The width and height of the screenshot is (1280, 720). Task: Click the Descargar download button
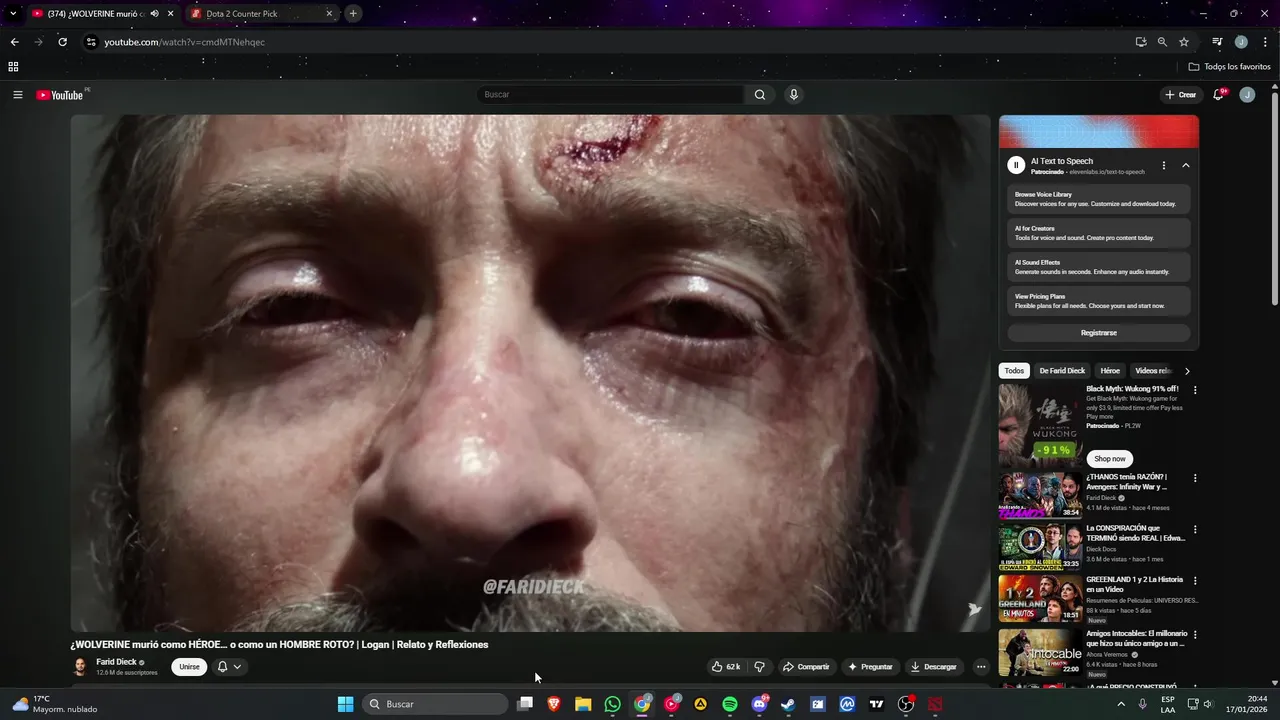click(x=933, y=667)
